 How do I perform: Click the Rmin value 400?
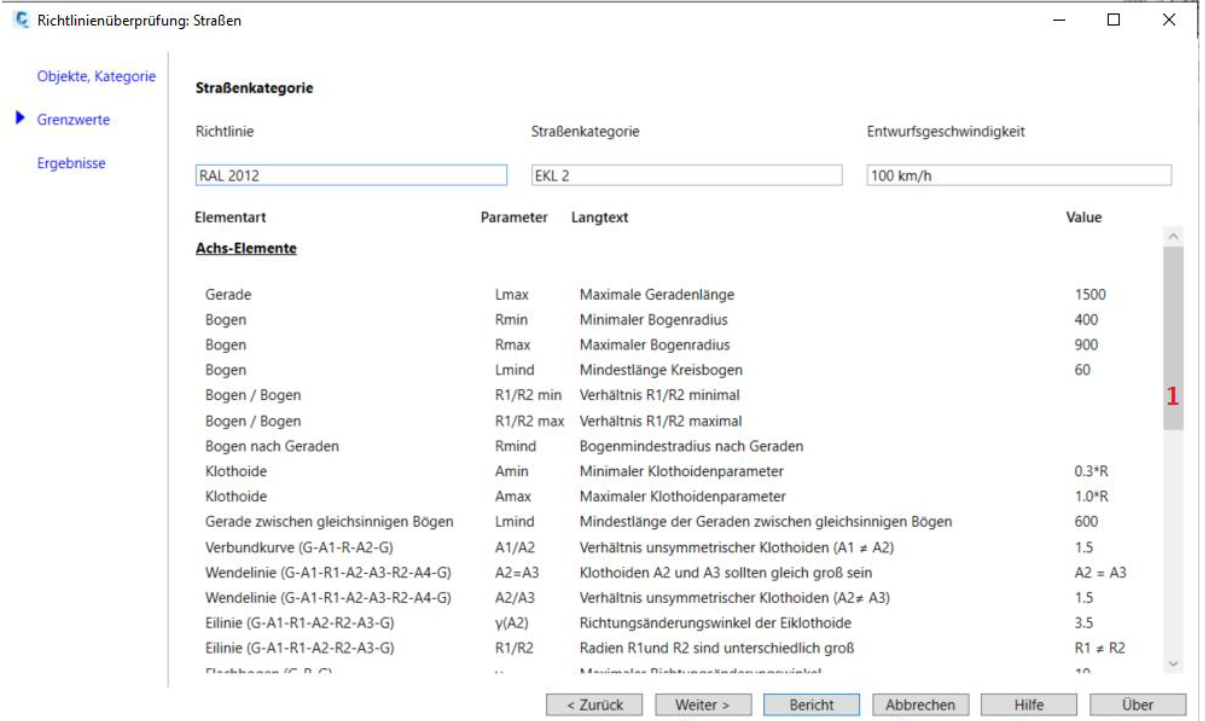click(x=1086, y=320)
